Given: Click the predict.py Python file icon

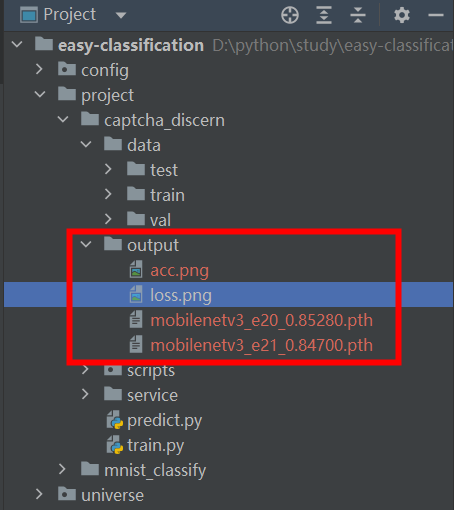Looking at the screenshot, I should click(115, 420).
